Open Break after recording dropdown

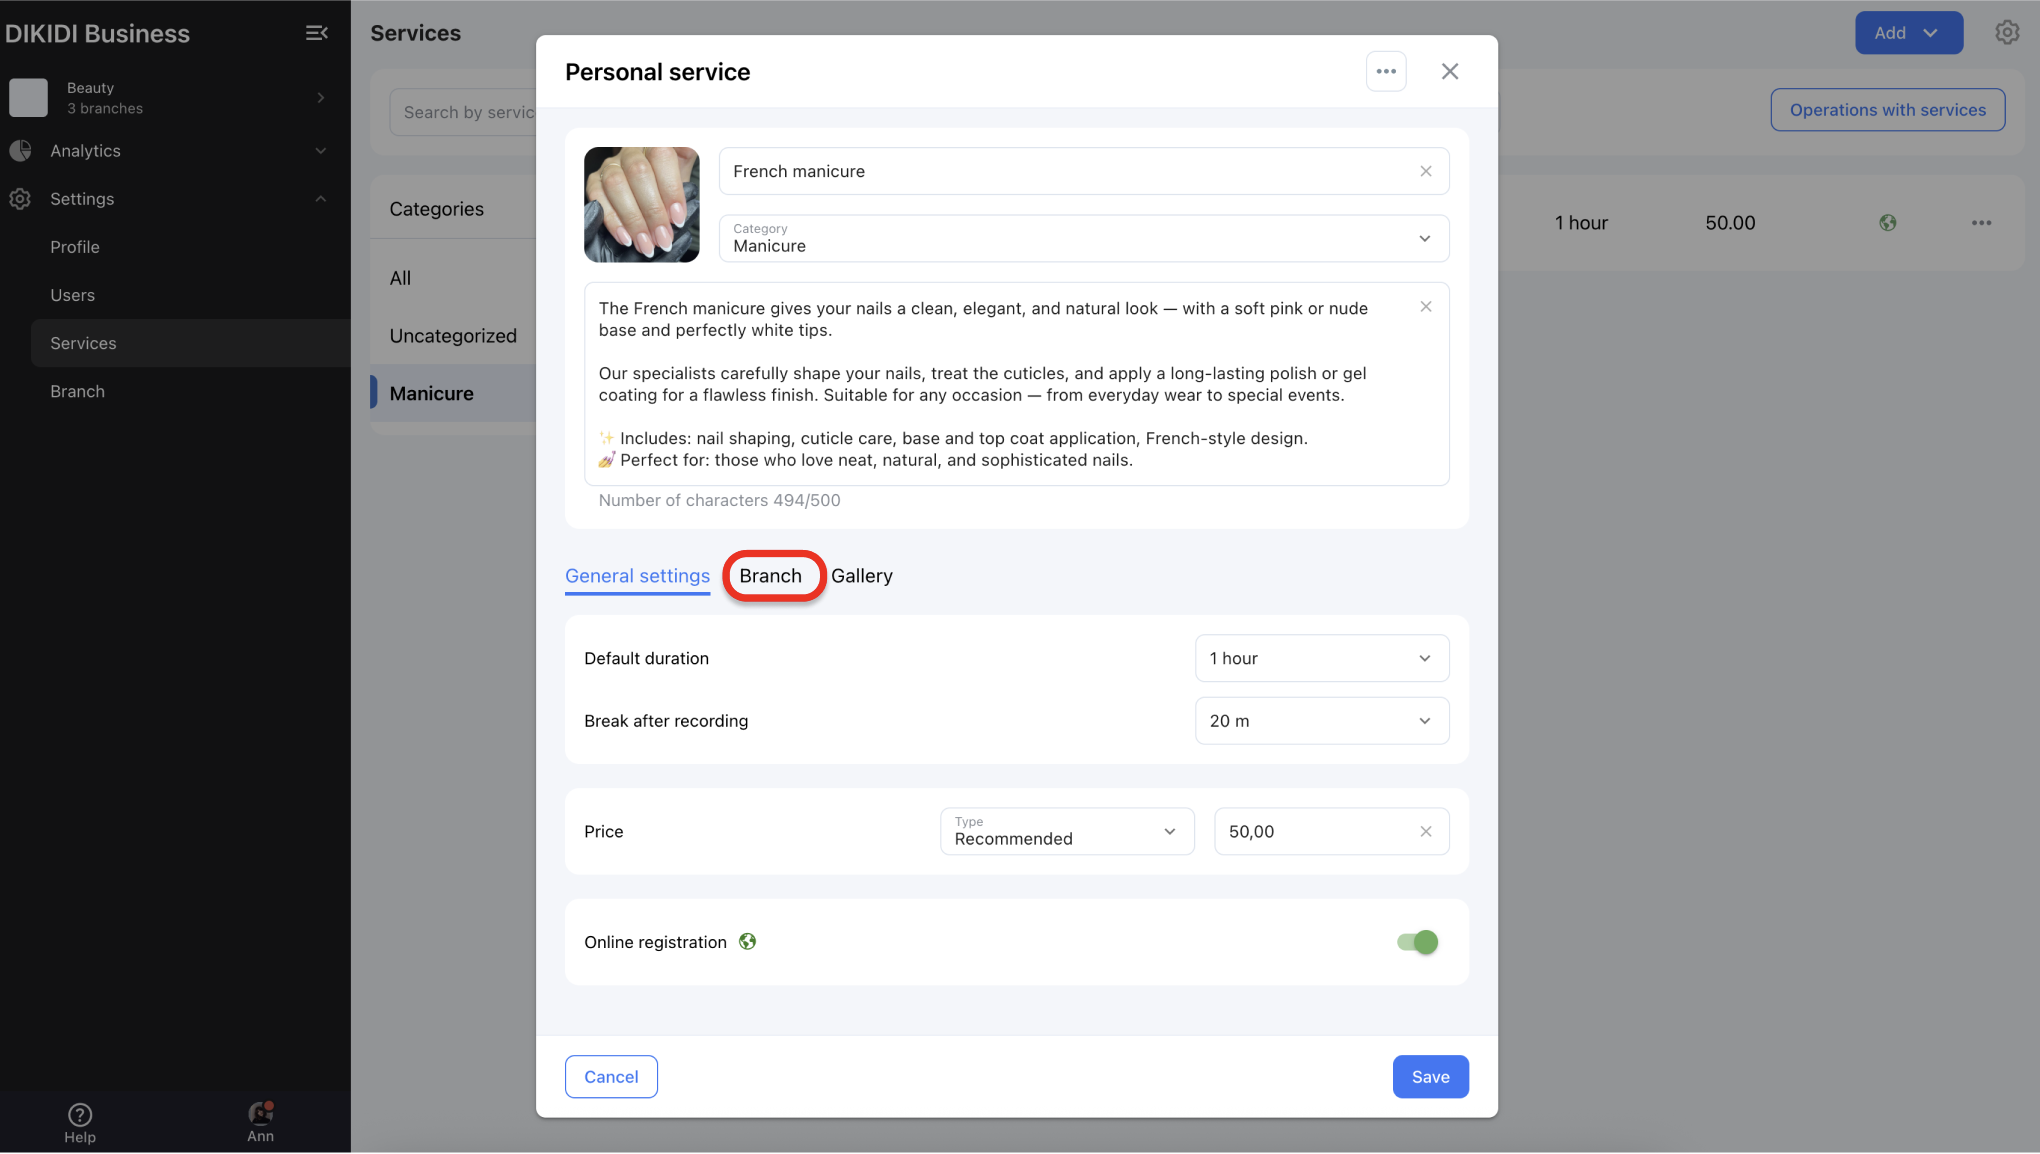tap(1321, 721)
